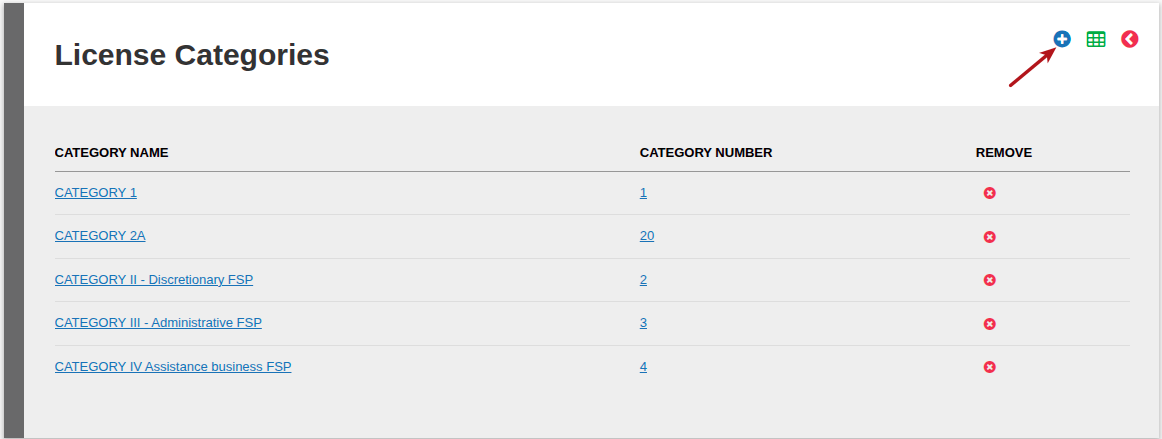Open CATEGORY IV Assistance business FSP link
Screen dimensions: 1162x439
point(173,366)
